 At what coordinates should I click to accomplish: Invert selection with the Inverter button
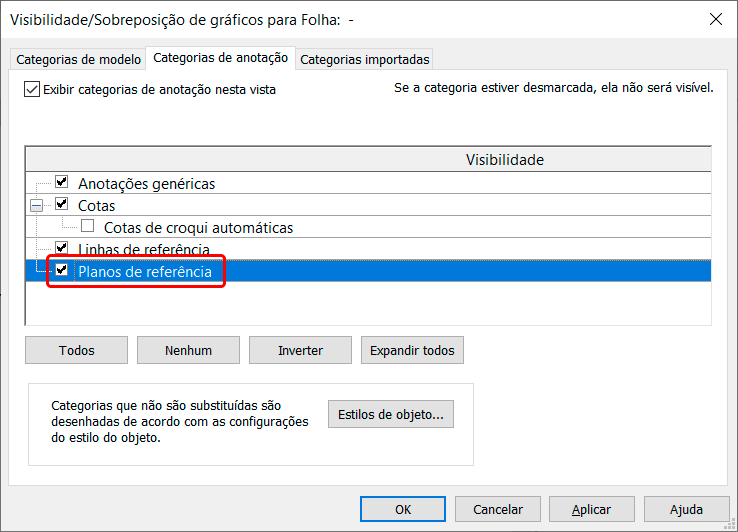click(300, 350)
